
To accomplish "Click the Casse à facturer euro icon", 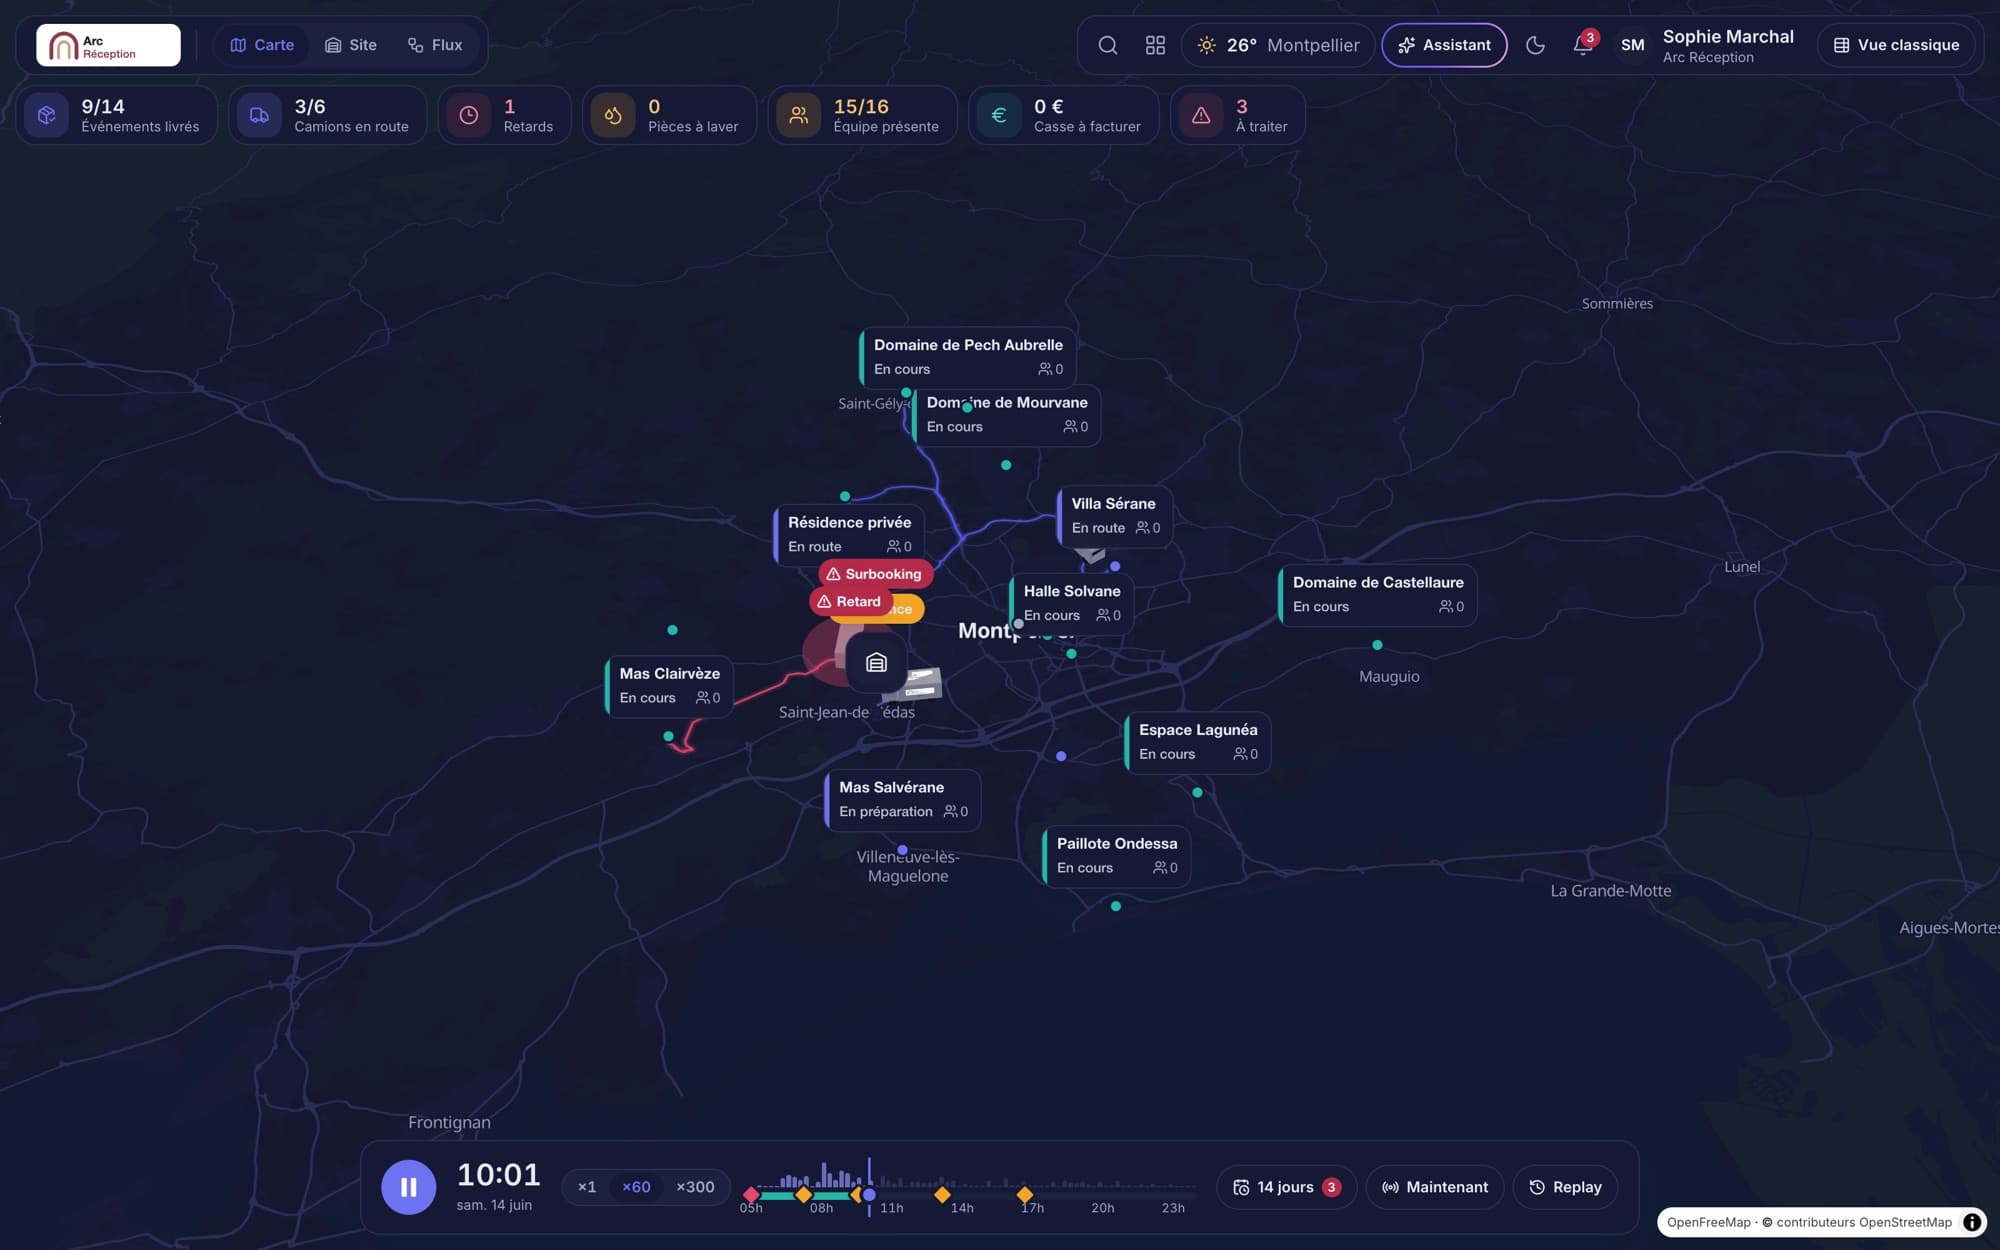I will coord(998,115).
